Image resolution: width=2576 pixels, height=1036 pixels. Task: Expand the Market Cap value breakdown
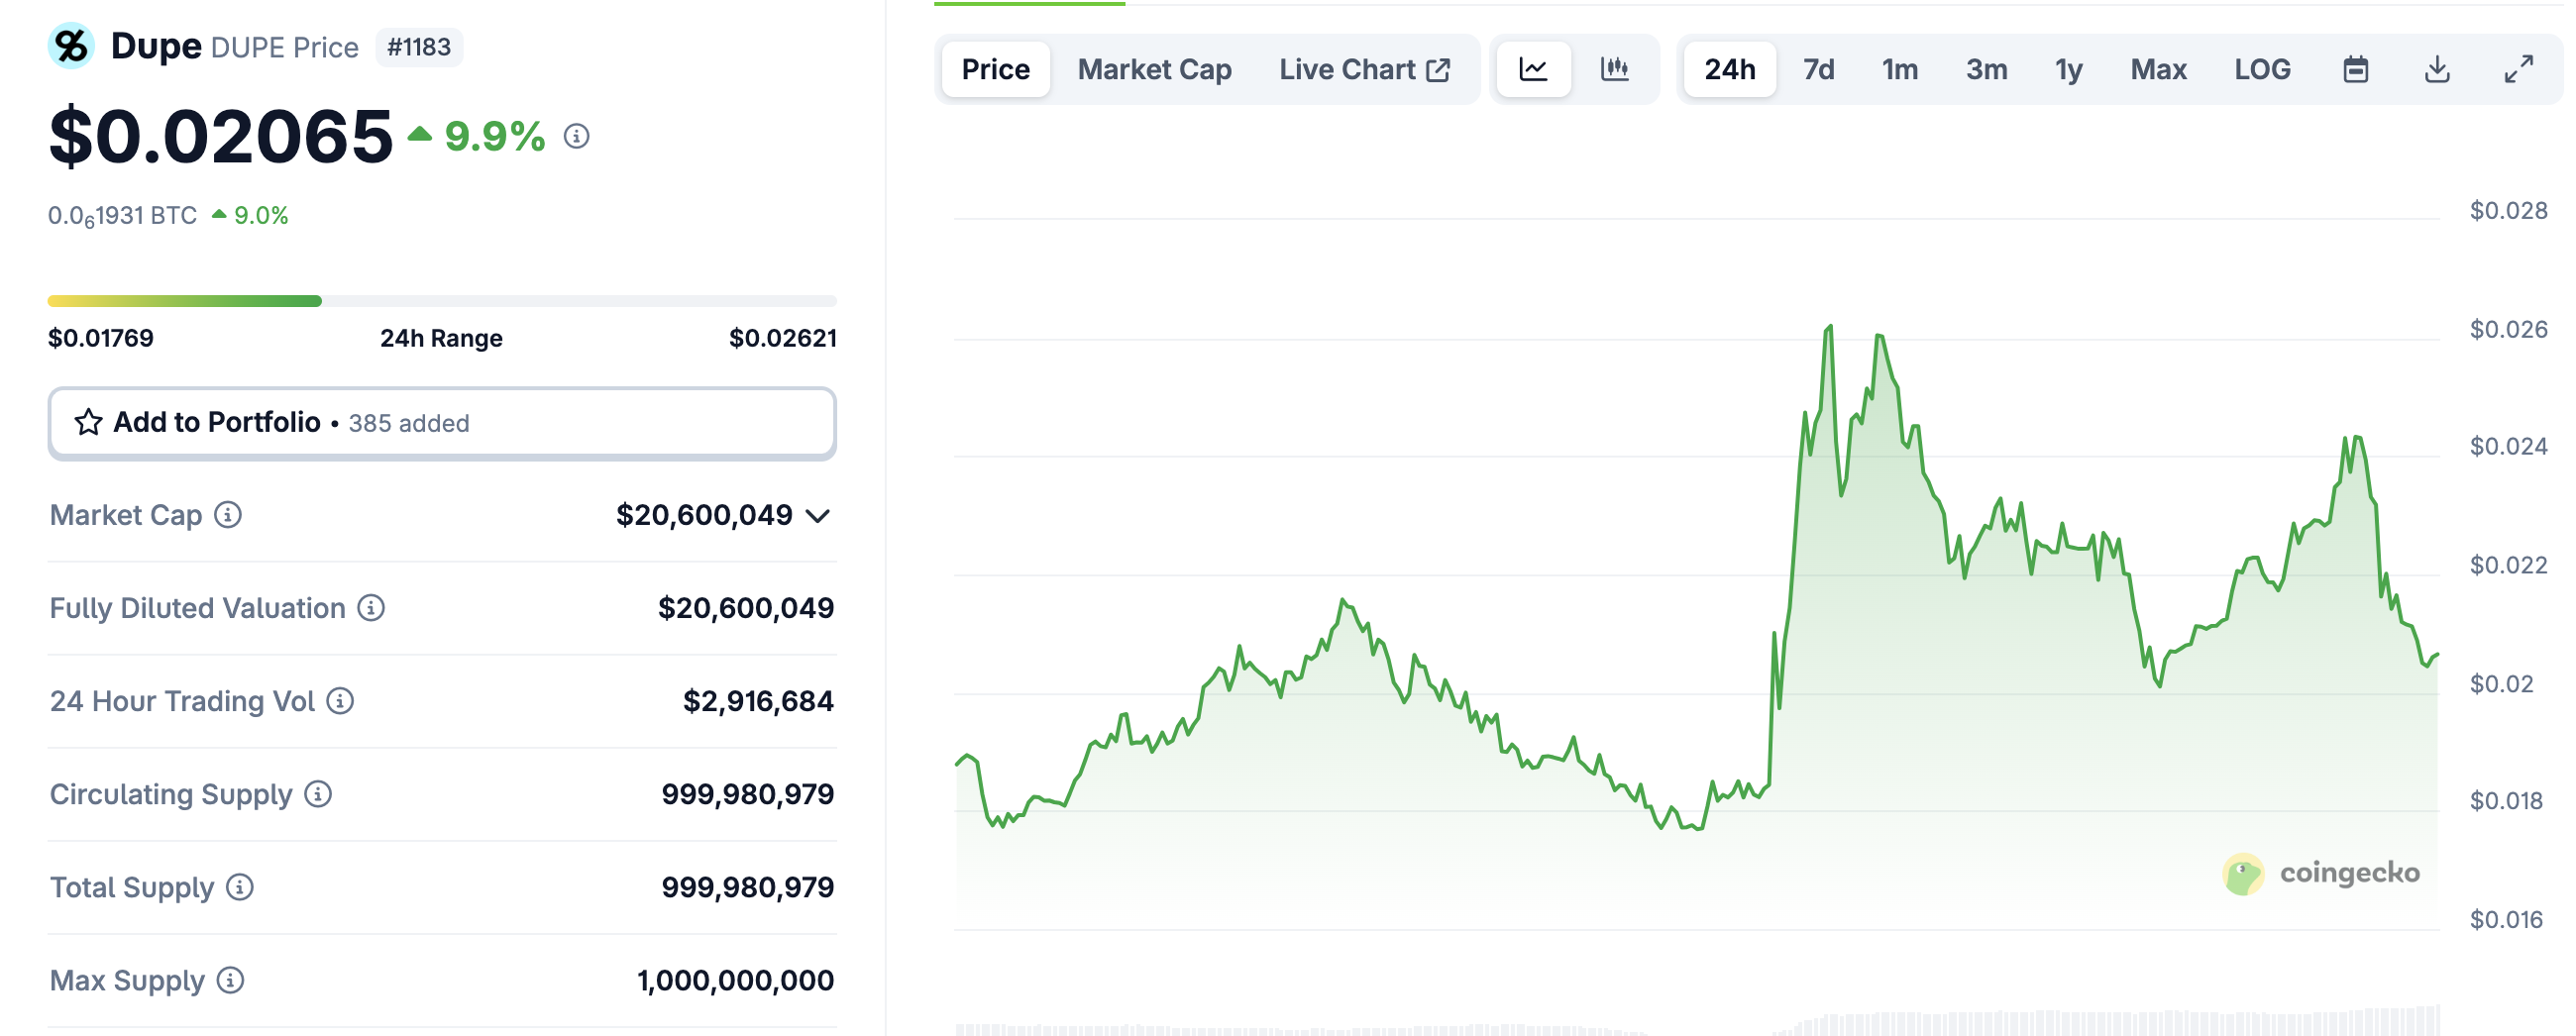tap(818, 517)
